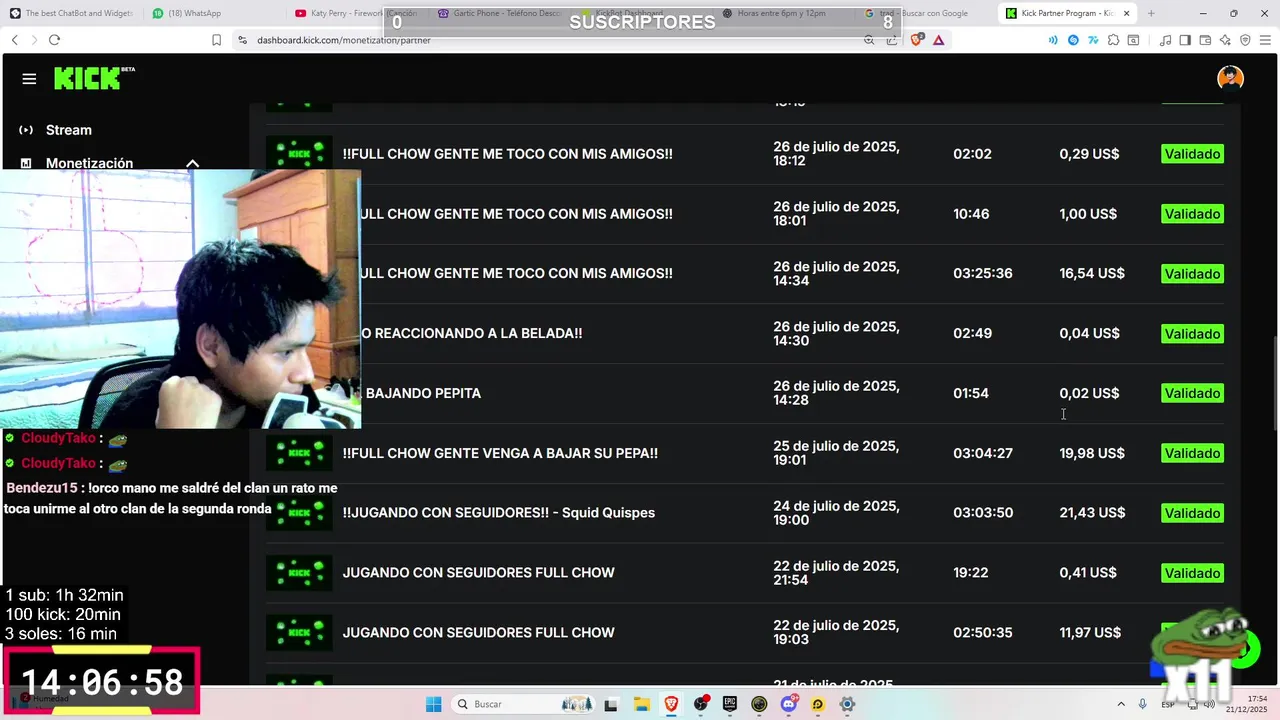The width and height of the screenshot is (1280, 720).
Task: Select title 'O REACCIONANDO A LA BELADA!!'
Action: (x=471, y=333)
